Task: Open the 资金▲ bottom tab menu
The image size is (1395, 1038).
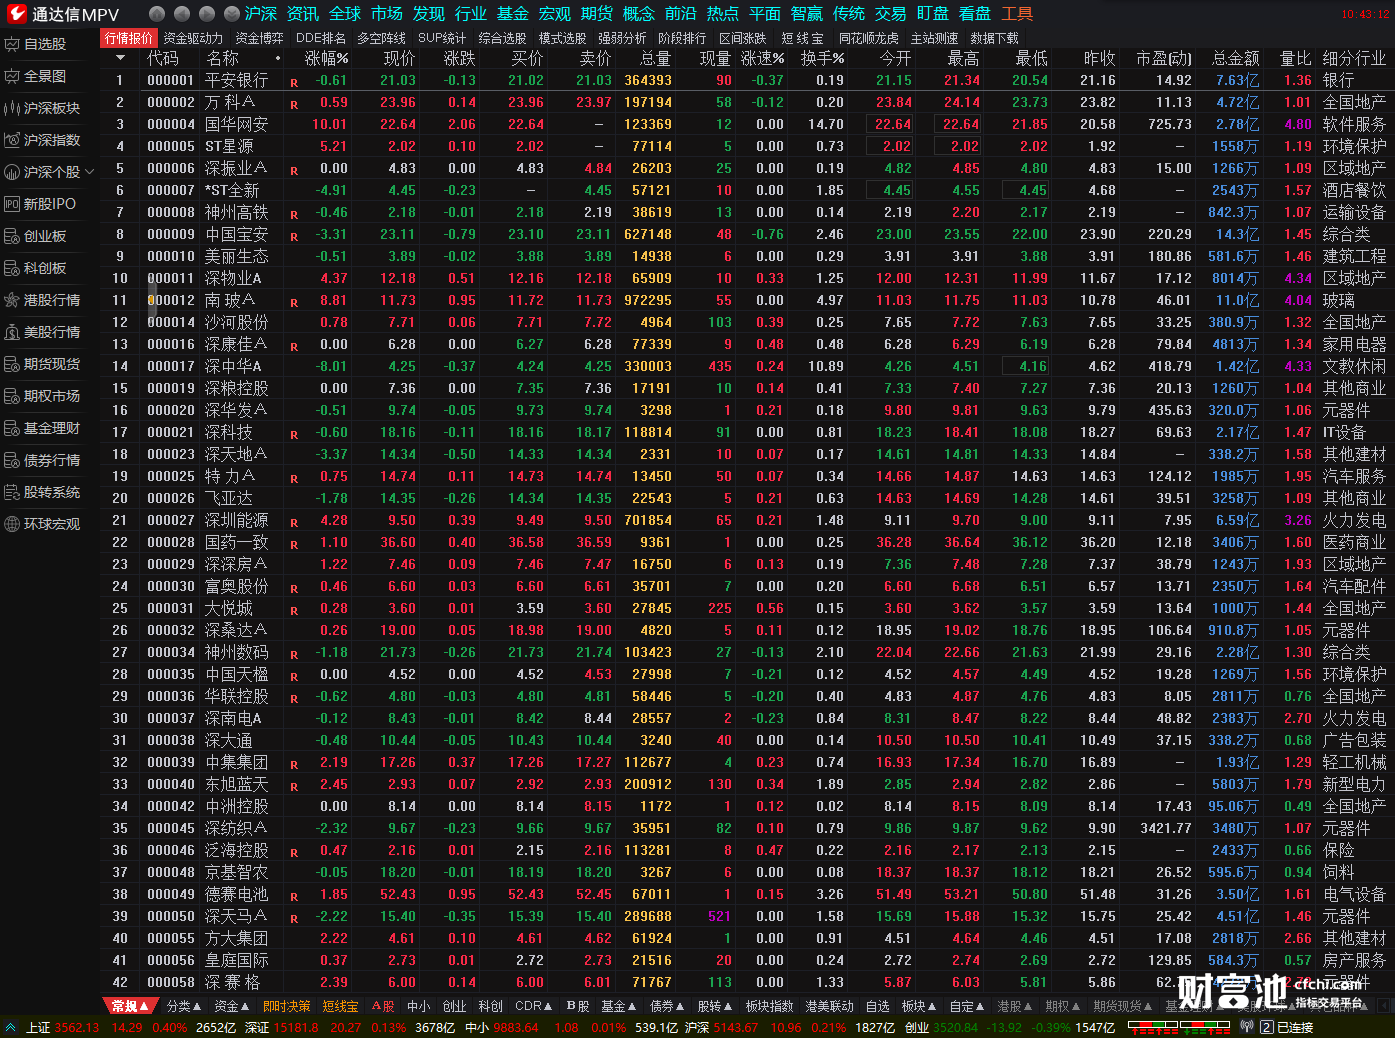Action: (x=232, y=1006)
